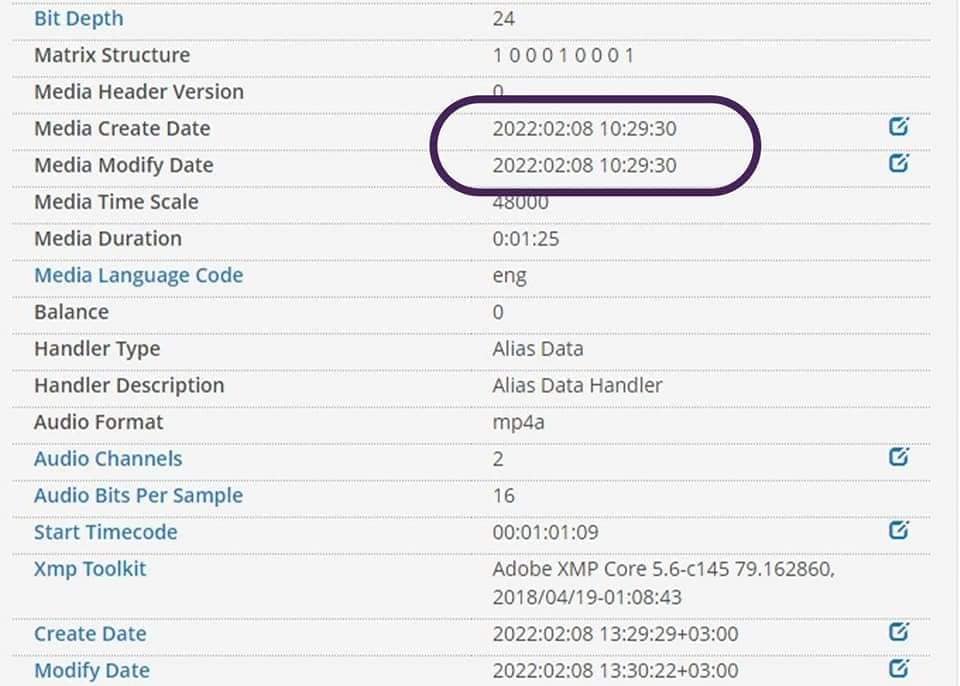960x686 pixels.
Task: Open Audio Bits Per Sample link
Action: pyautogui.click(x=138, y=496)
